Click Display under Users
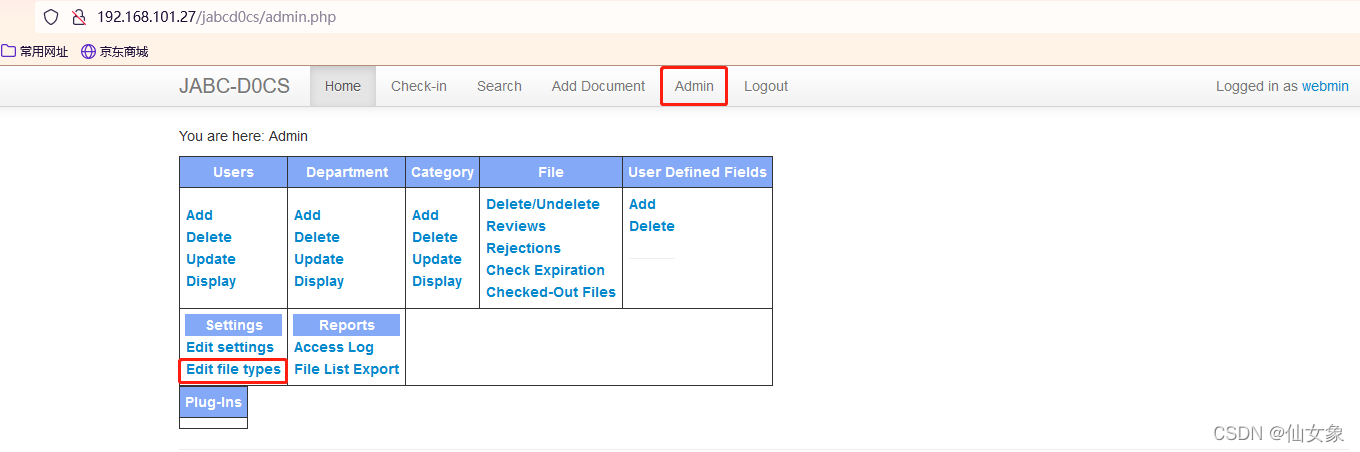Image resolution: width=1360 pixels, height=452 pixels. (211, 281)
